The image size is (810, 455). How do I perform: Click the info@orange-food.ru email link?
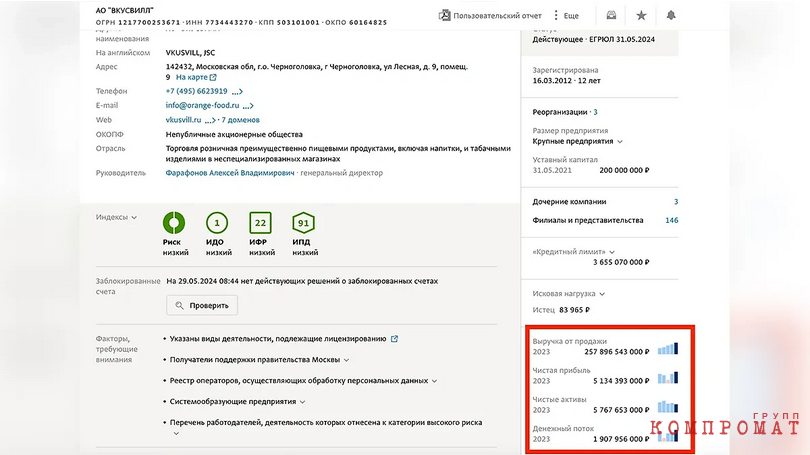202,105
